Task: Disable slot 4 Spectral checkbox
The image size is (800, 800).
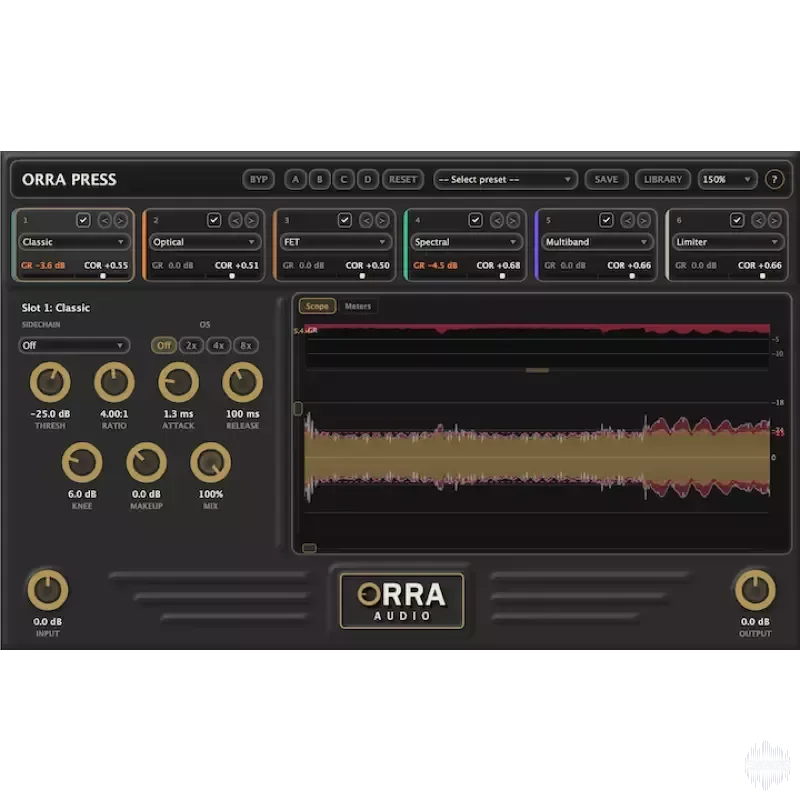Action: (x=476, y=220)
